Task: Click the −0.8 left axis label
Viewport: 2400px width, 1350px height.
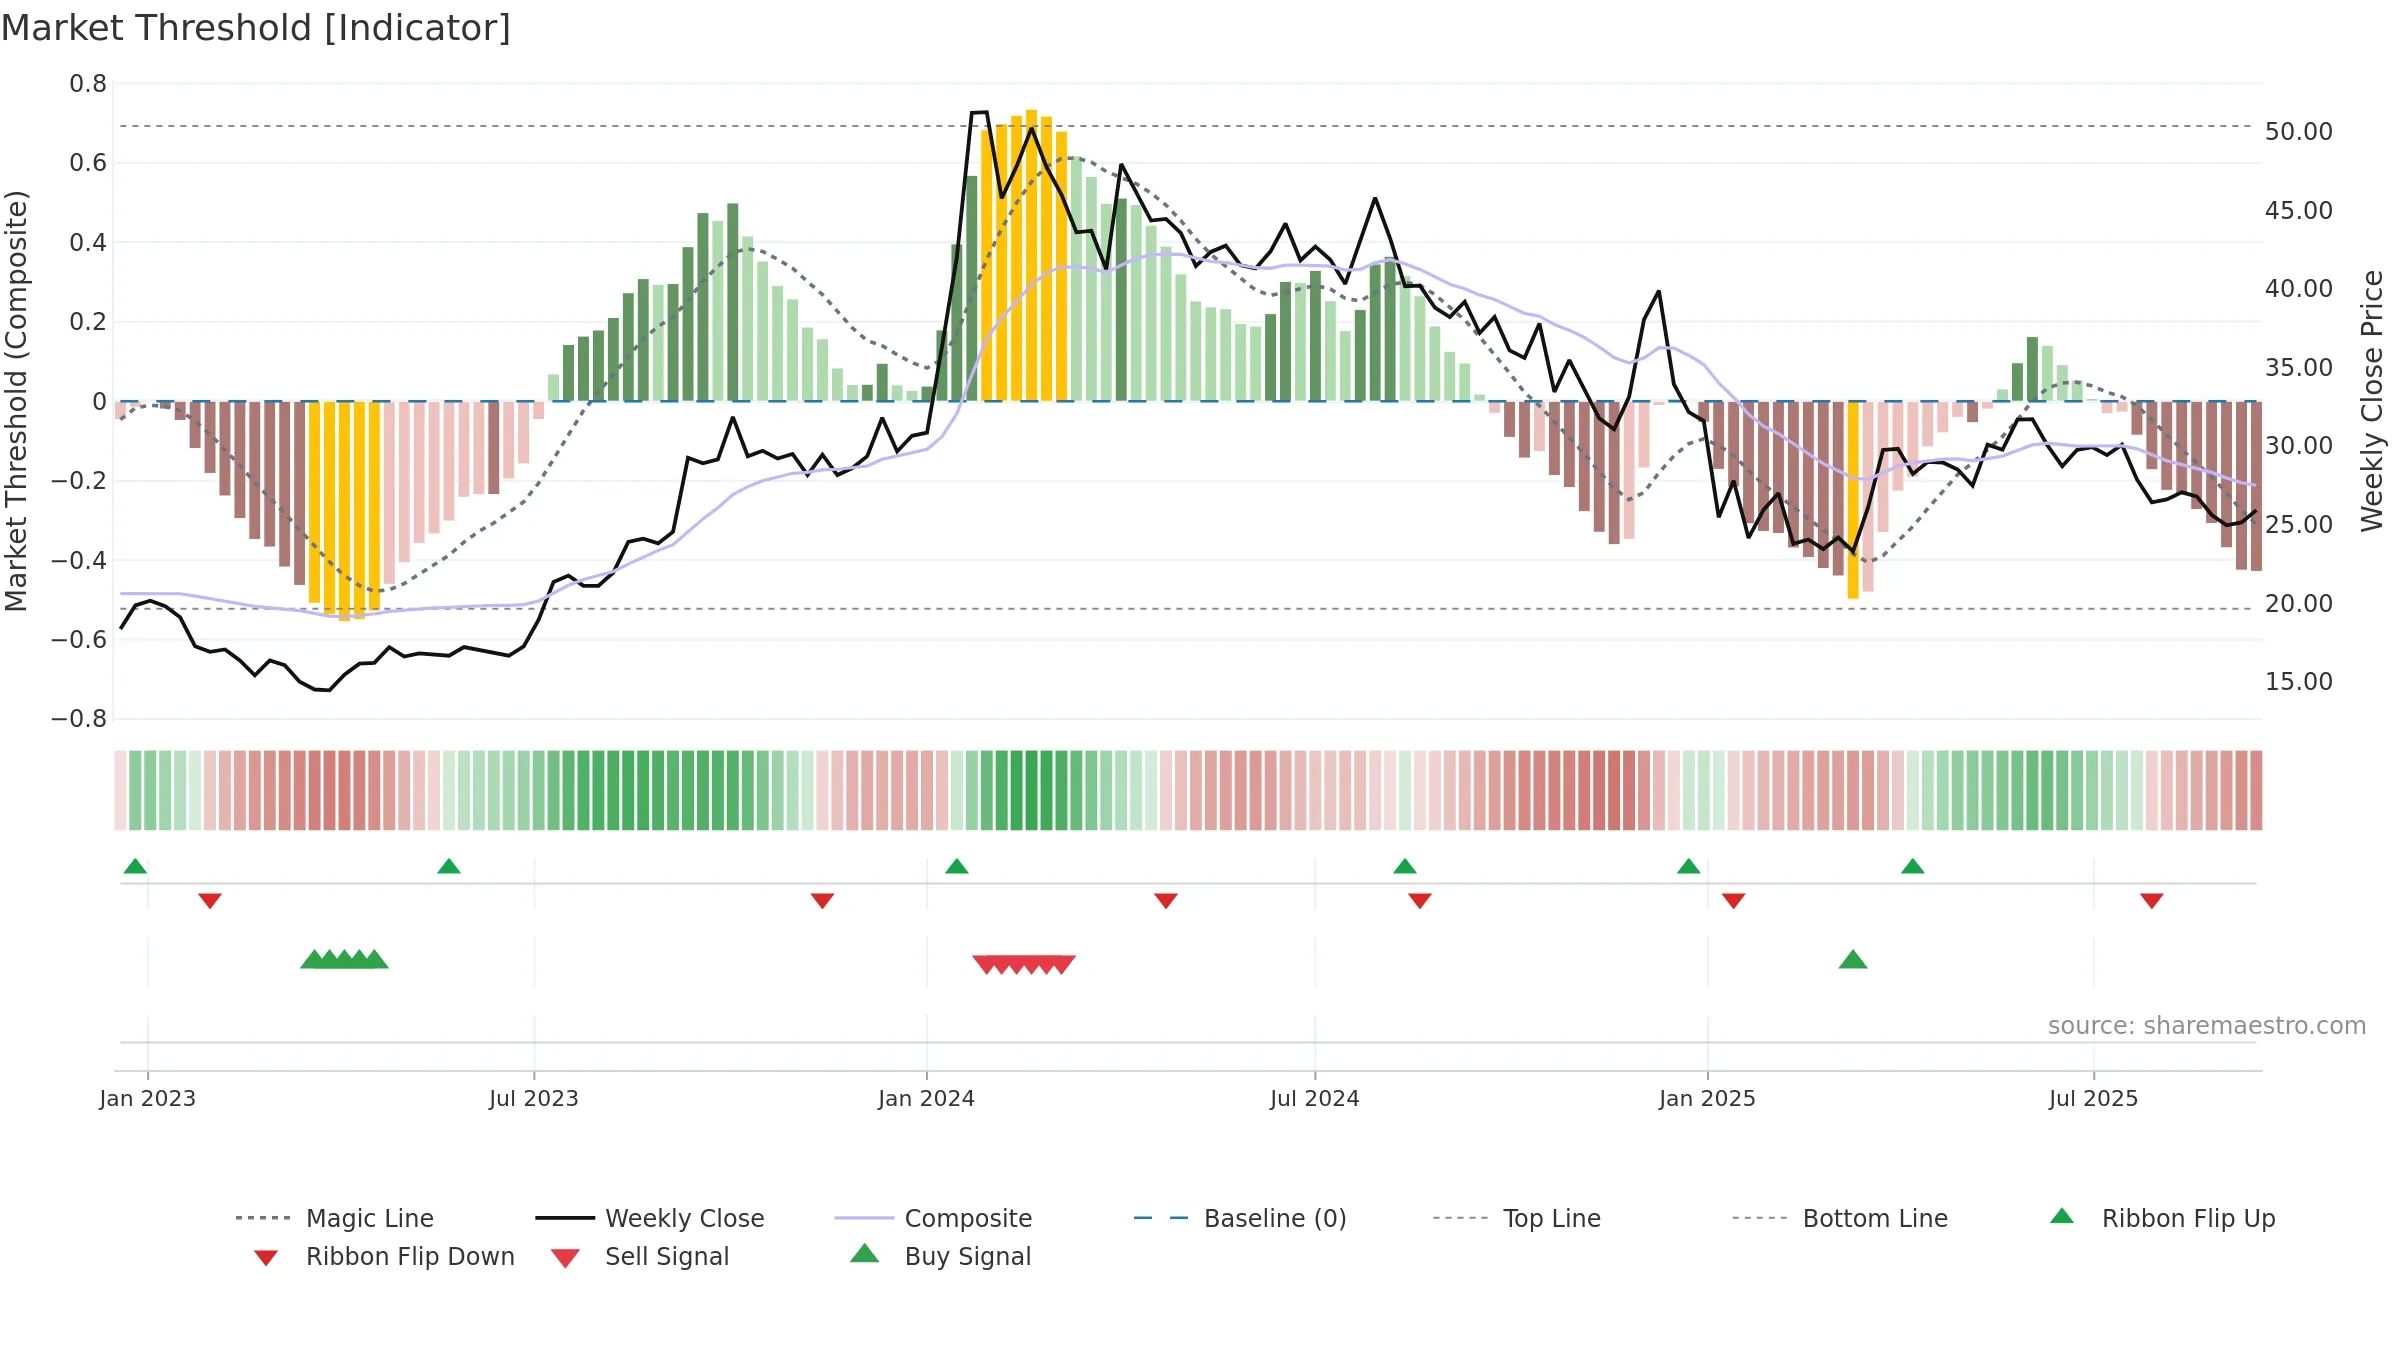Action: click(79, 719)
